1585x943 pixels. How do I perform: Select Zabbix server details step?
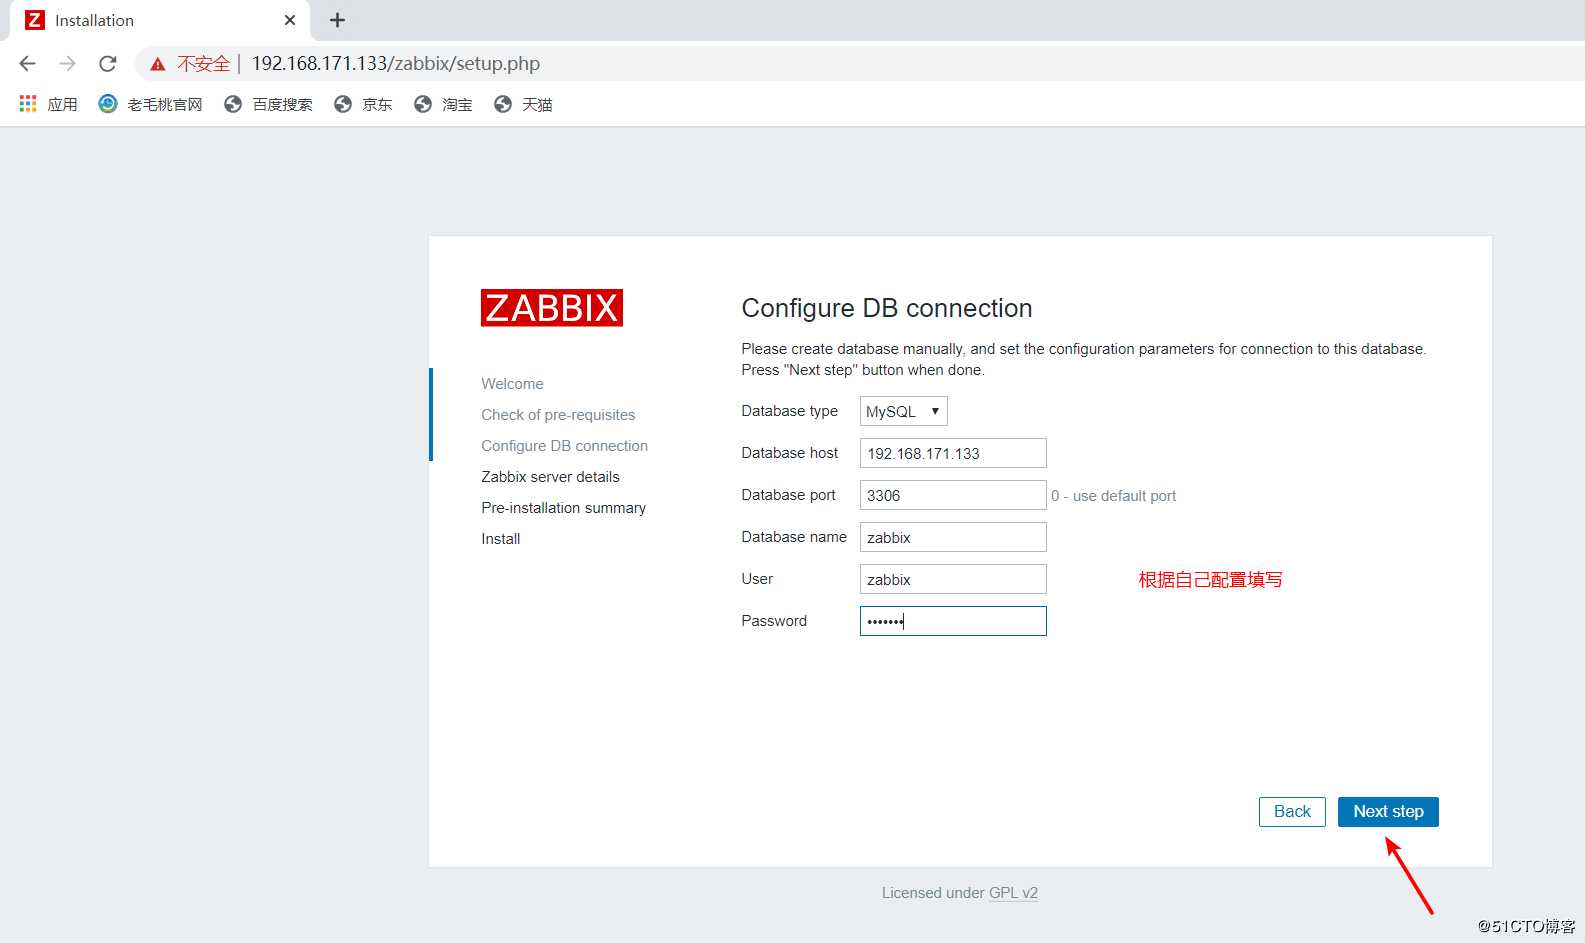[550, 477]
